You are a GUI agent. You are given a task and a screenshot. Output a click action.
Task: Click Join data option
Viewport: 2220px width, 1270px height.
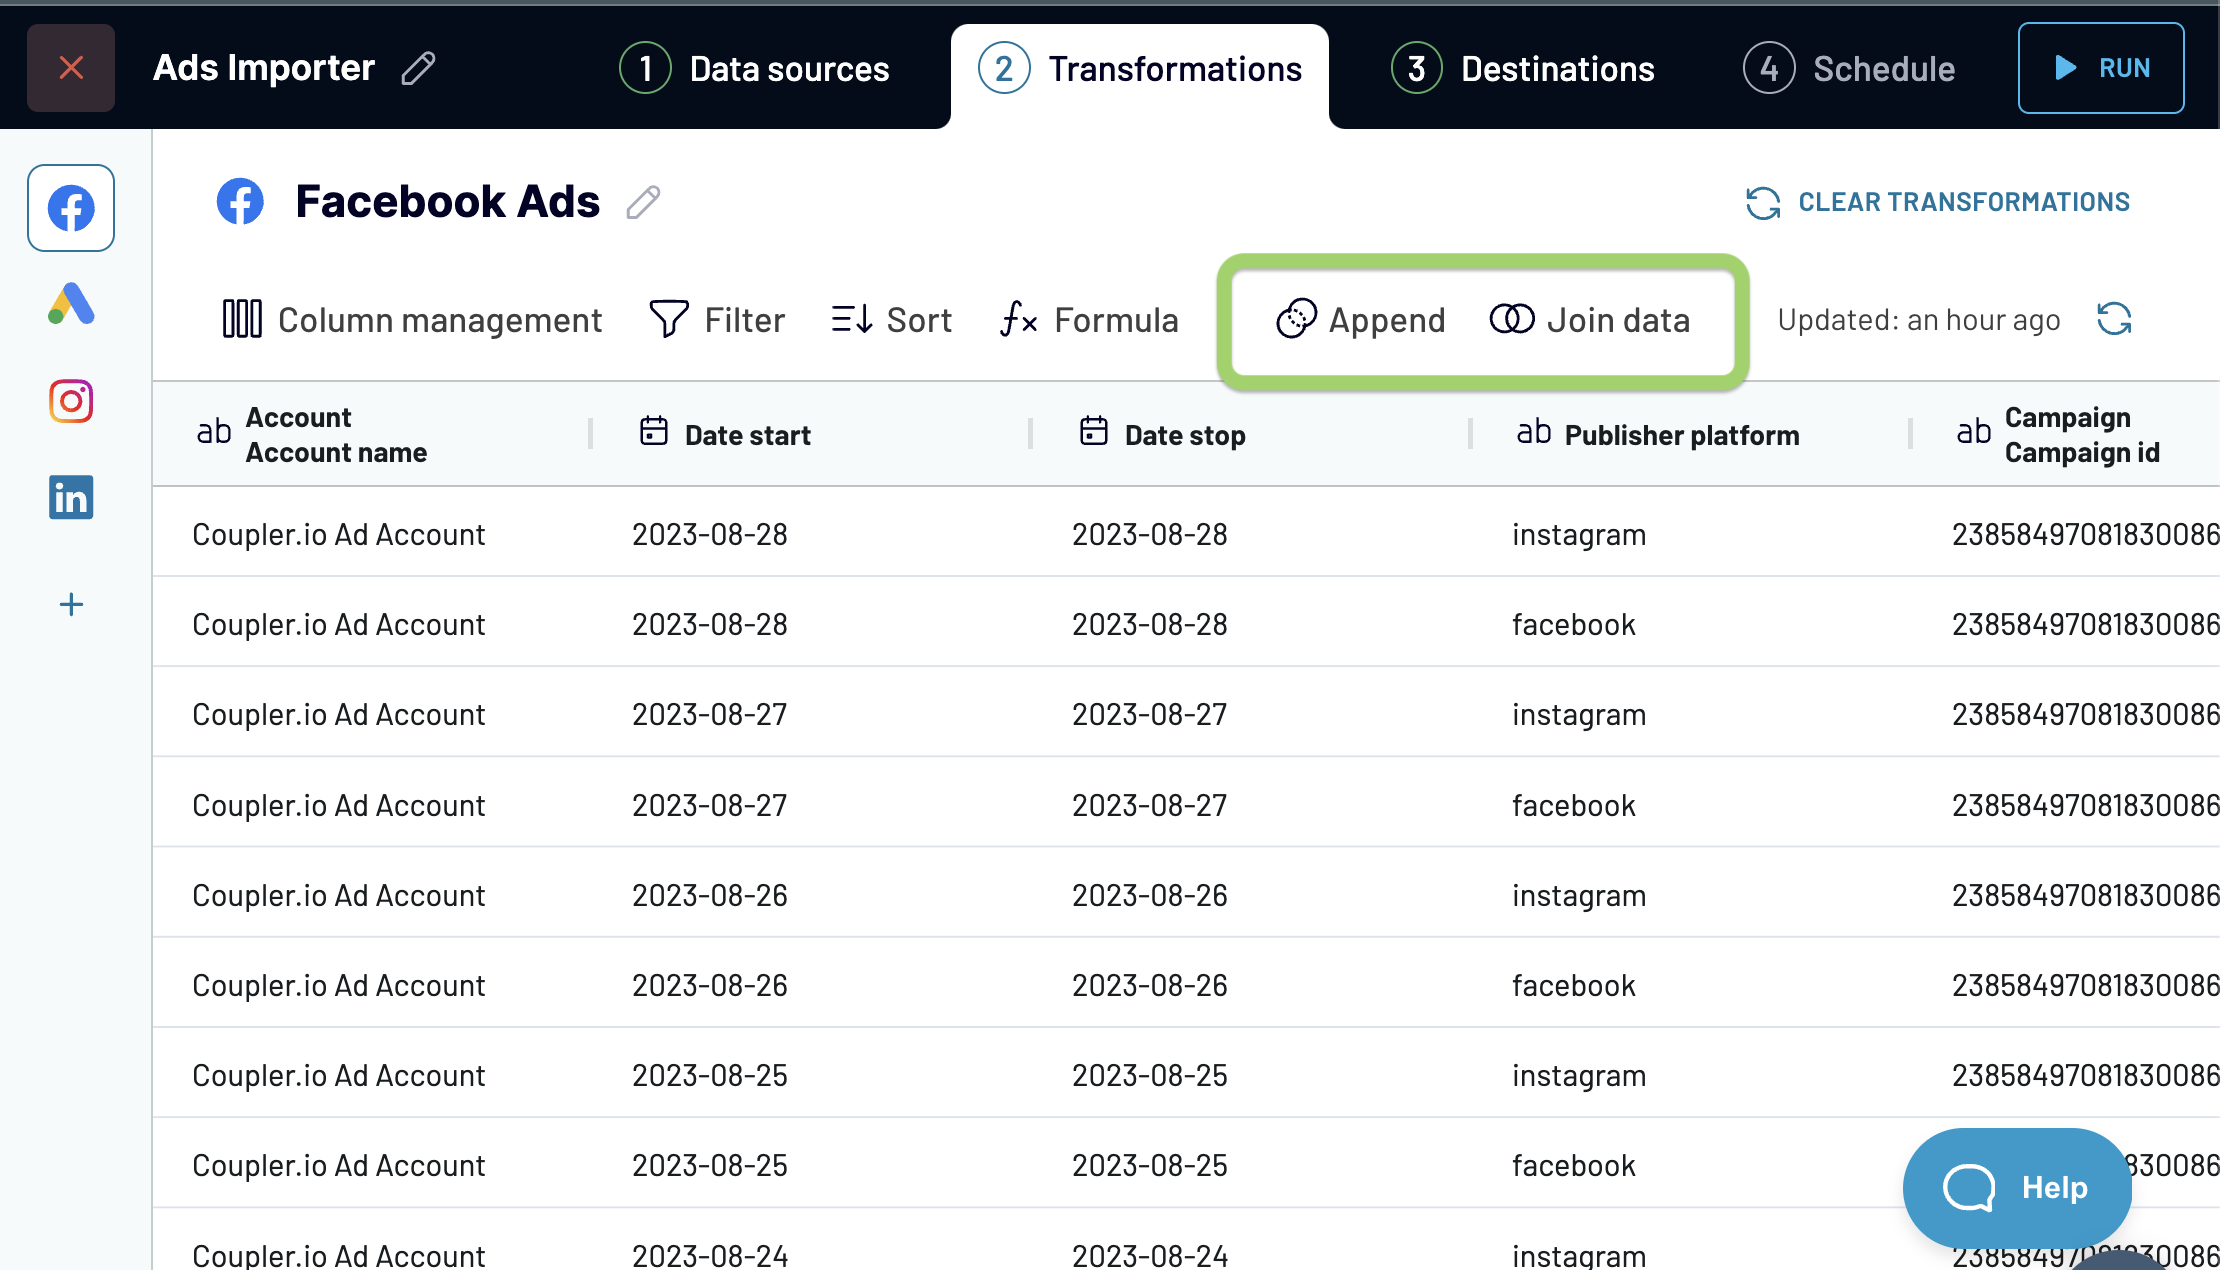(1590, 320)
